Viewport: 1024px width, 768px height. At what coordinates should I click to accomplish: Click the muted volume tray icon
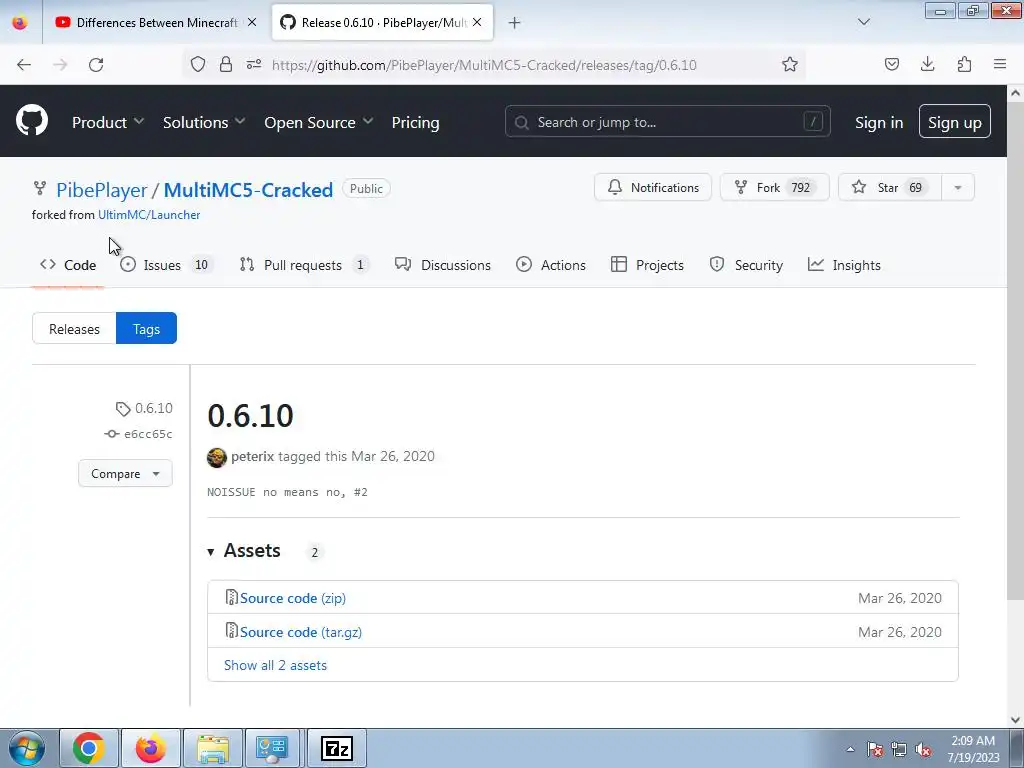[923, 750]
